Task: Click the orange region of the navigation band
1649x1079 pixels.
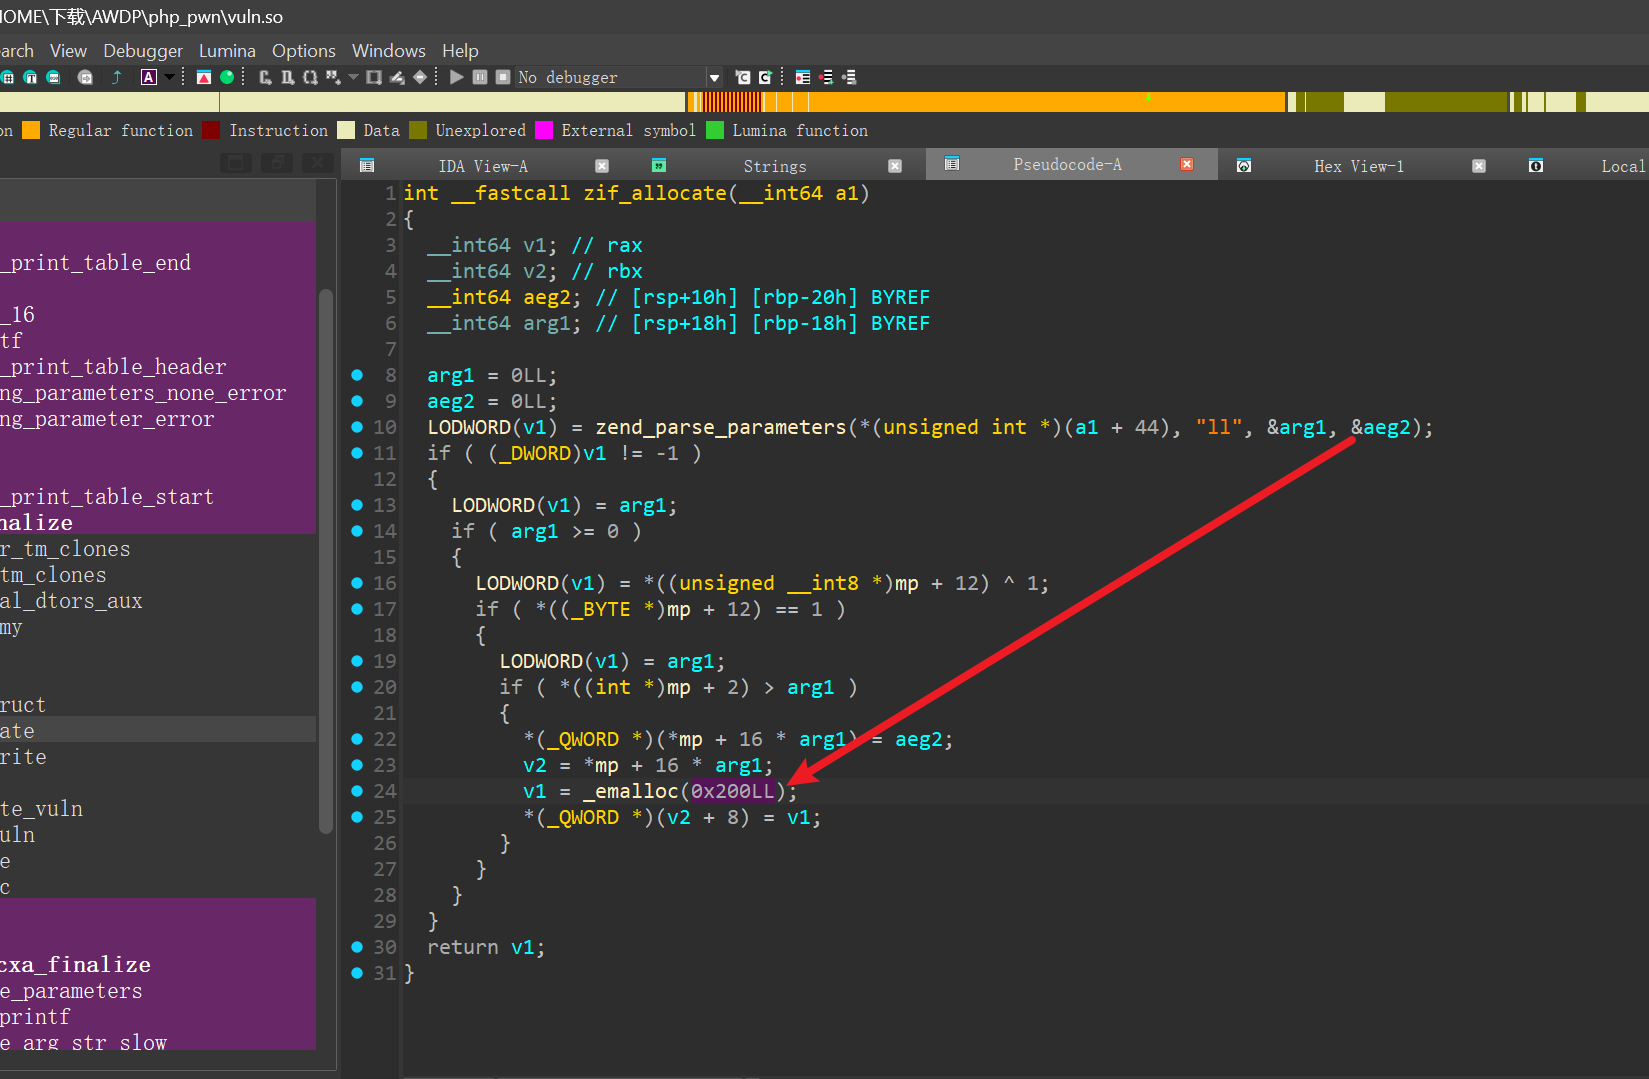Action: 1045,101
